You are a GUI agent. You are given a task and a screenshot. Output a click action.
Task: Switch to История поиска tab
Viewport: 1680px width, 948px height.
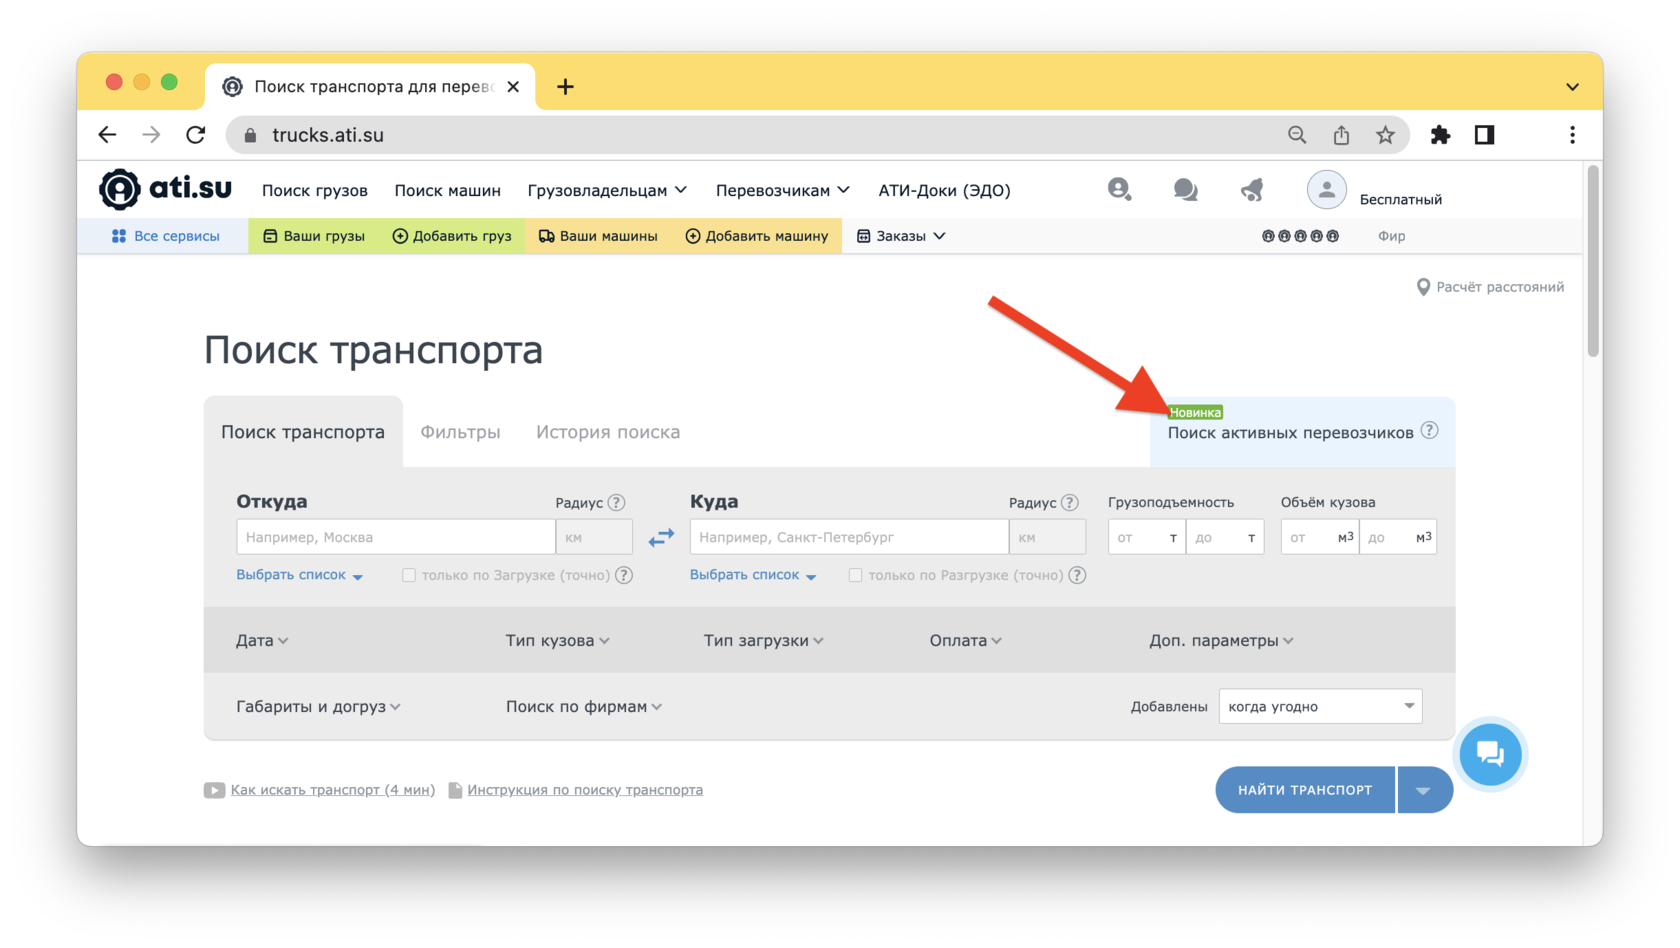click(x=608, y=432)
